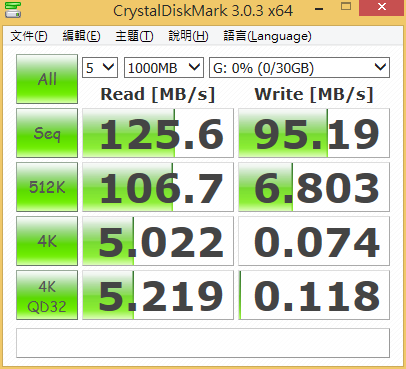Select the 512K read result 106.7

[x=158, y=187]
